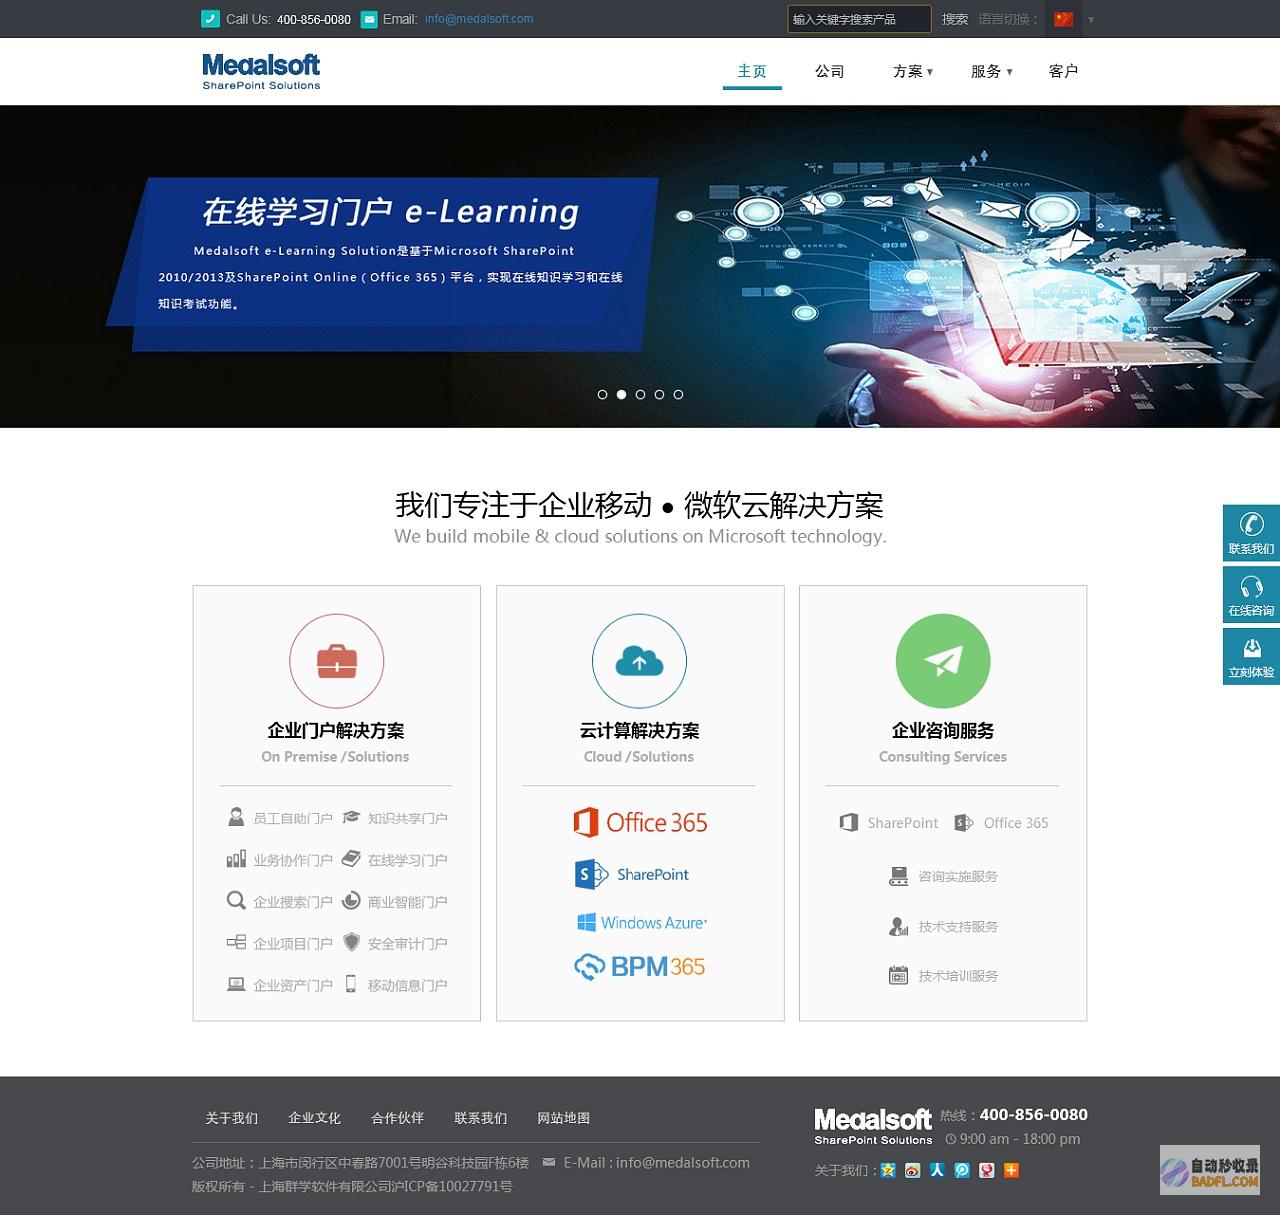Image resolution: width=1280 pixels, height=1215 pixels.
Task: Click the laptop icon beside 企业资产门户
Action: tap(236, 984)
